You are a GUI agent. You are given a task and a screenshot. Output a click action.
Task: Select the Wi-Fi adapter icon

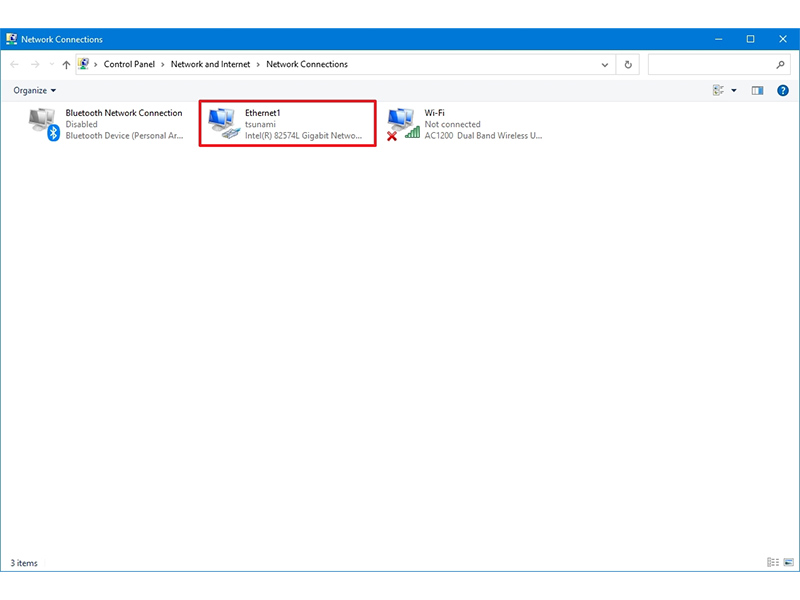403,124
